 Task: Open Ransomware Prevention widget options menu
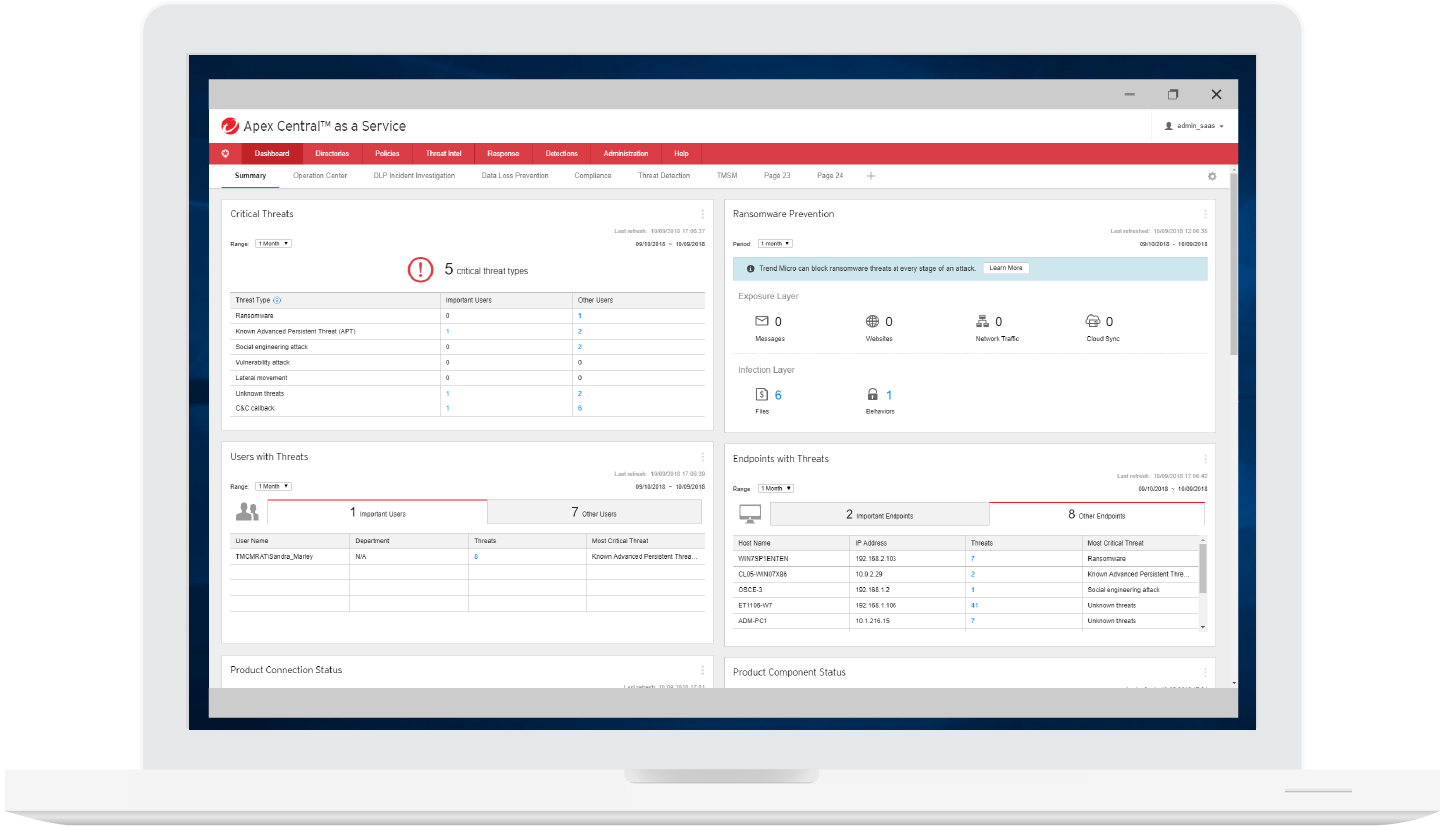1205,214
